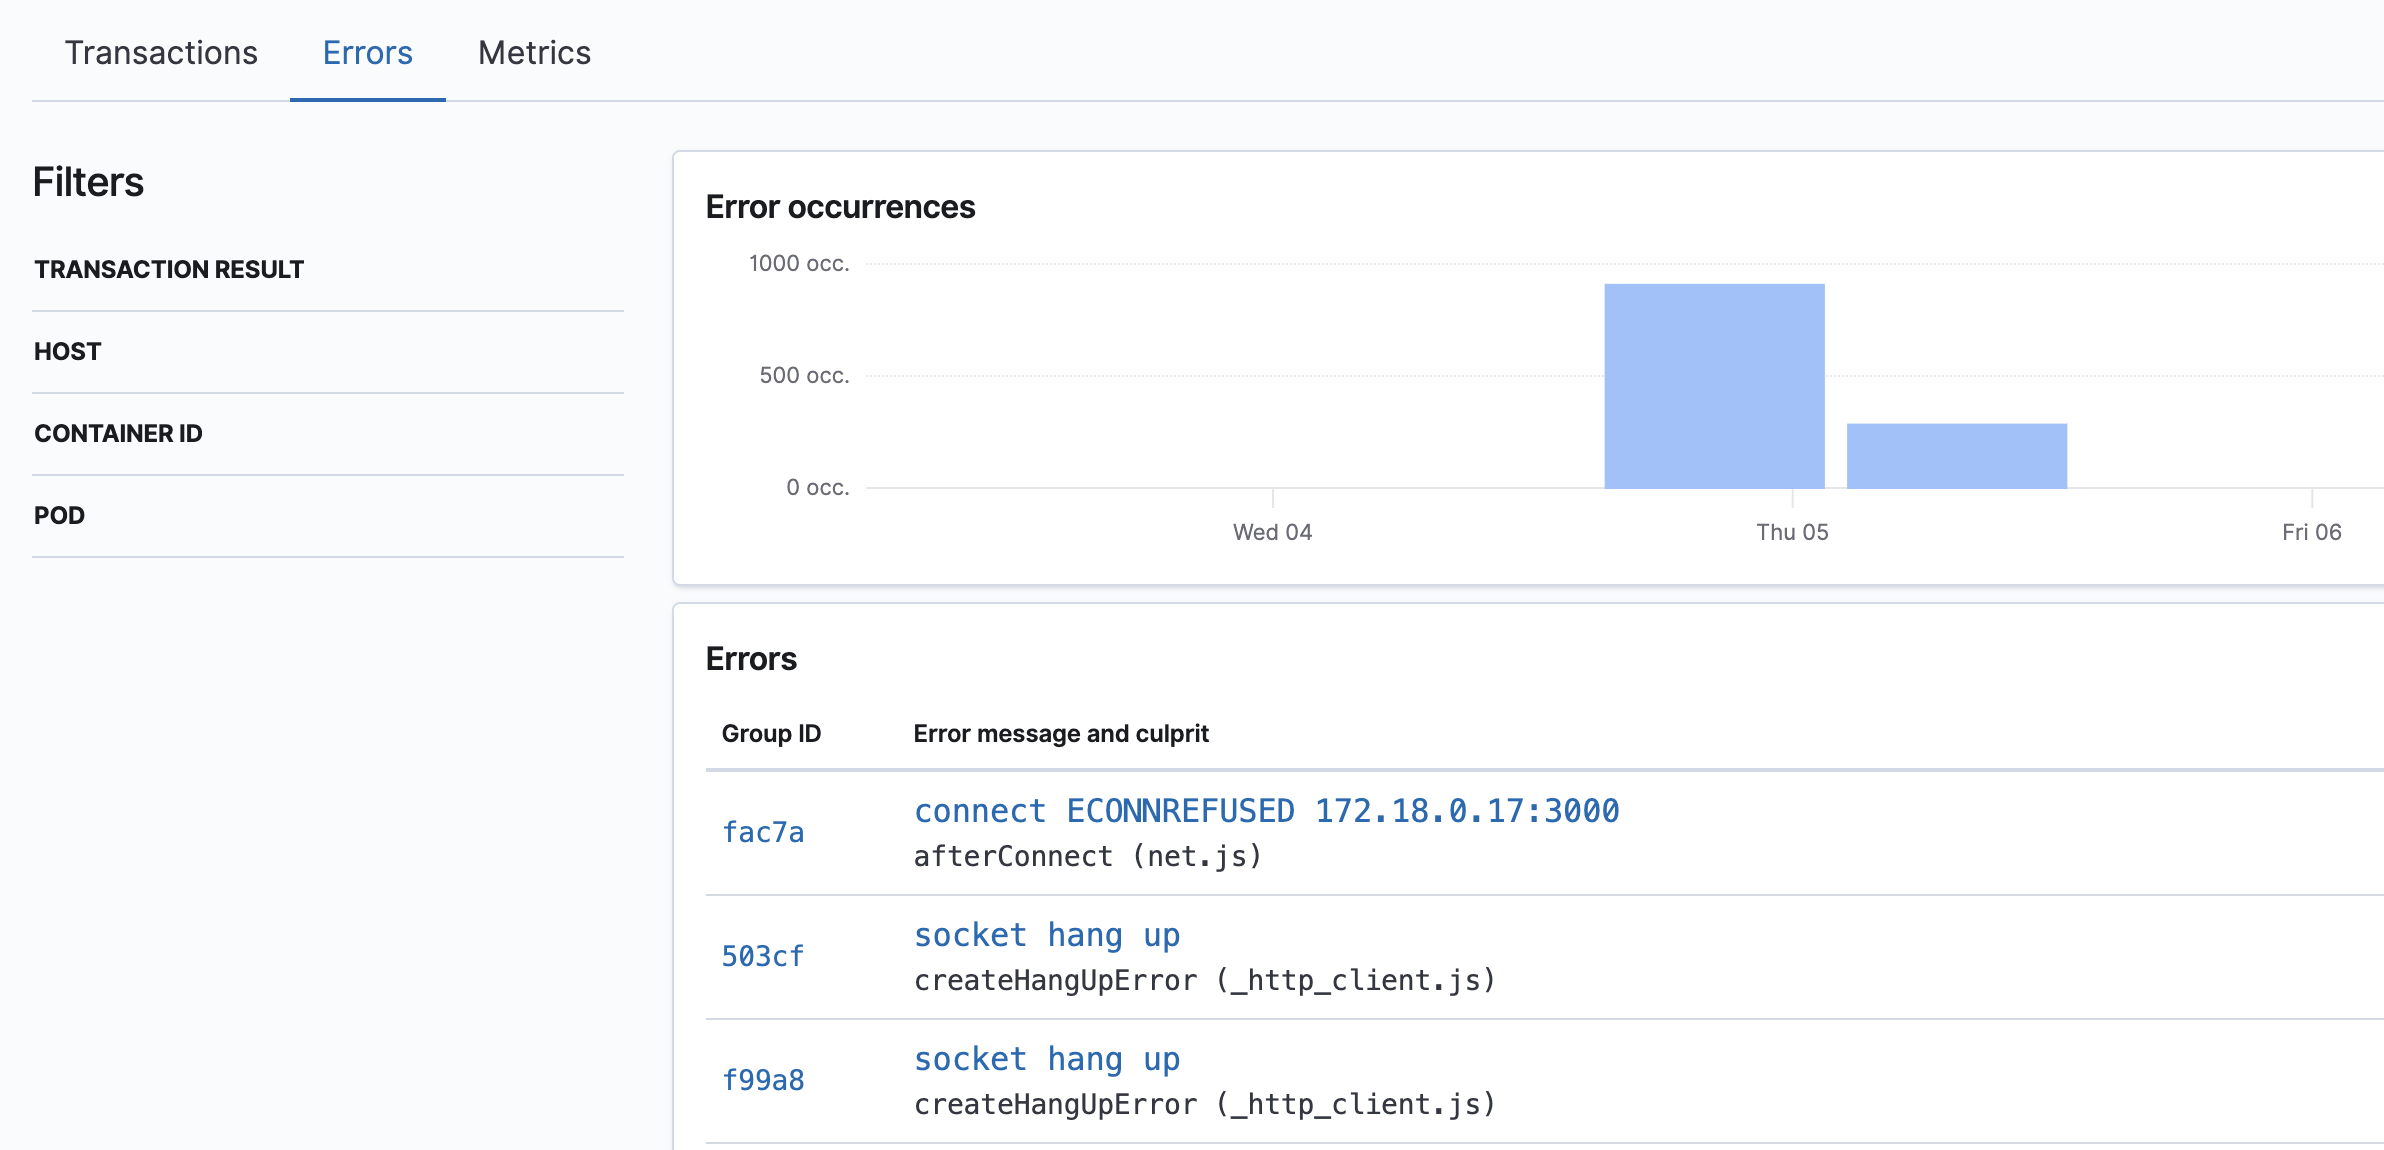Click the Errors table heading
This screenshot has width=2384, height=1150.
pos(751,658)
